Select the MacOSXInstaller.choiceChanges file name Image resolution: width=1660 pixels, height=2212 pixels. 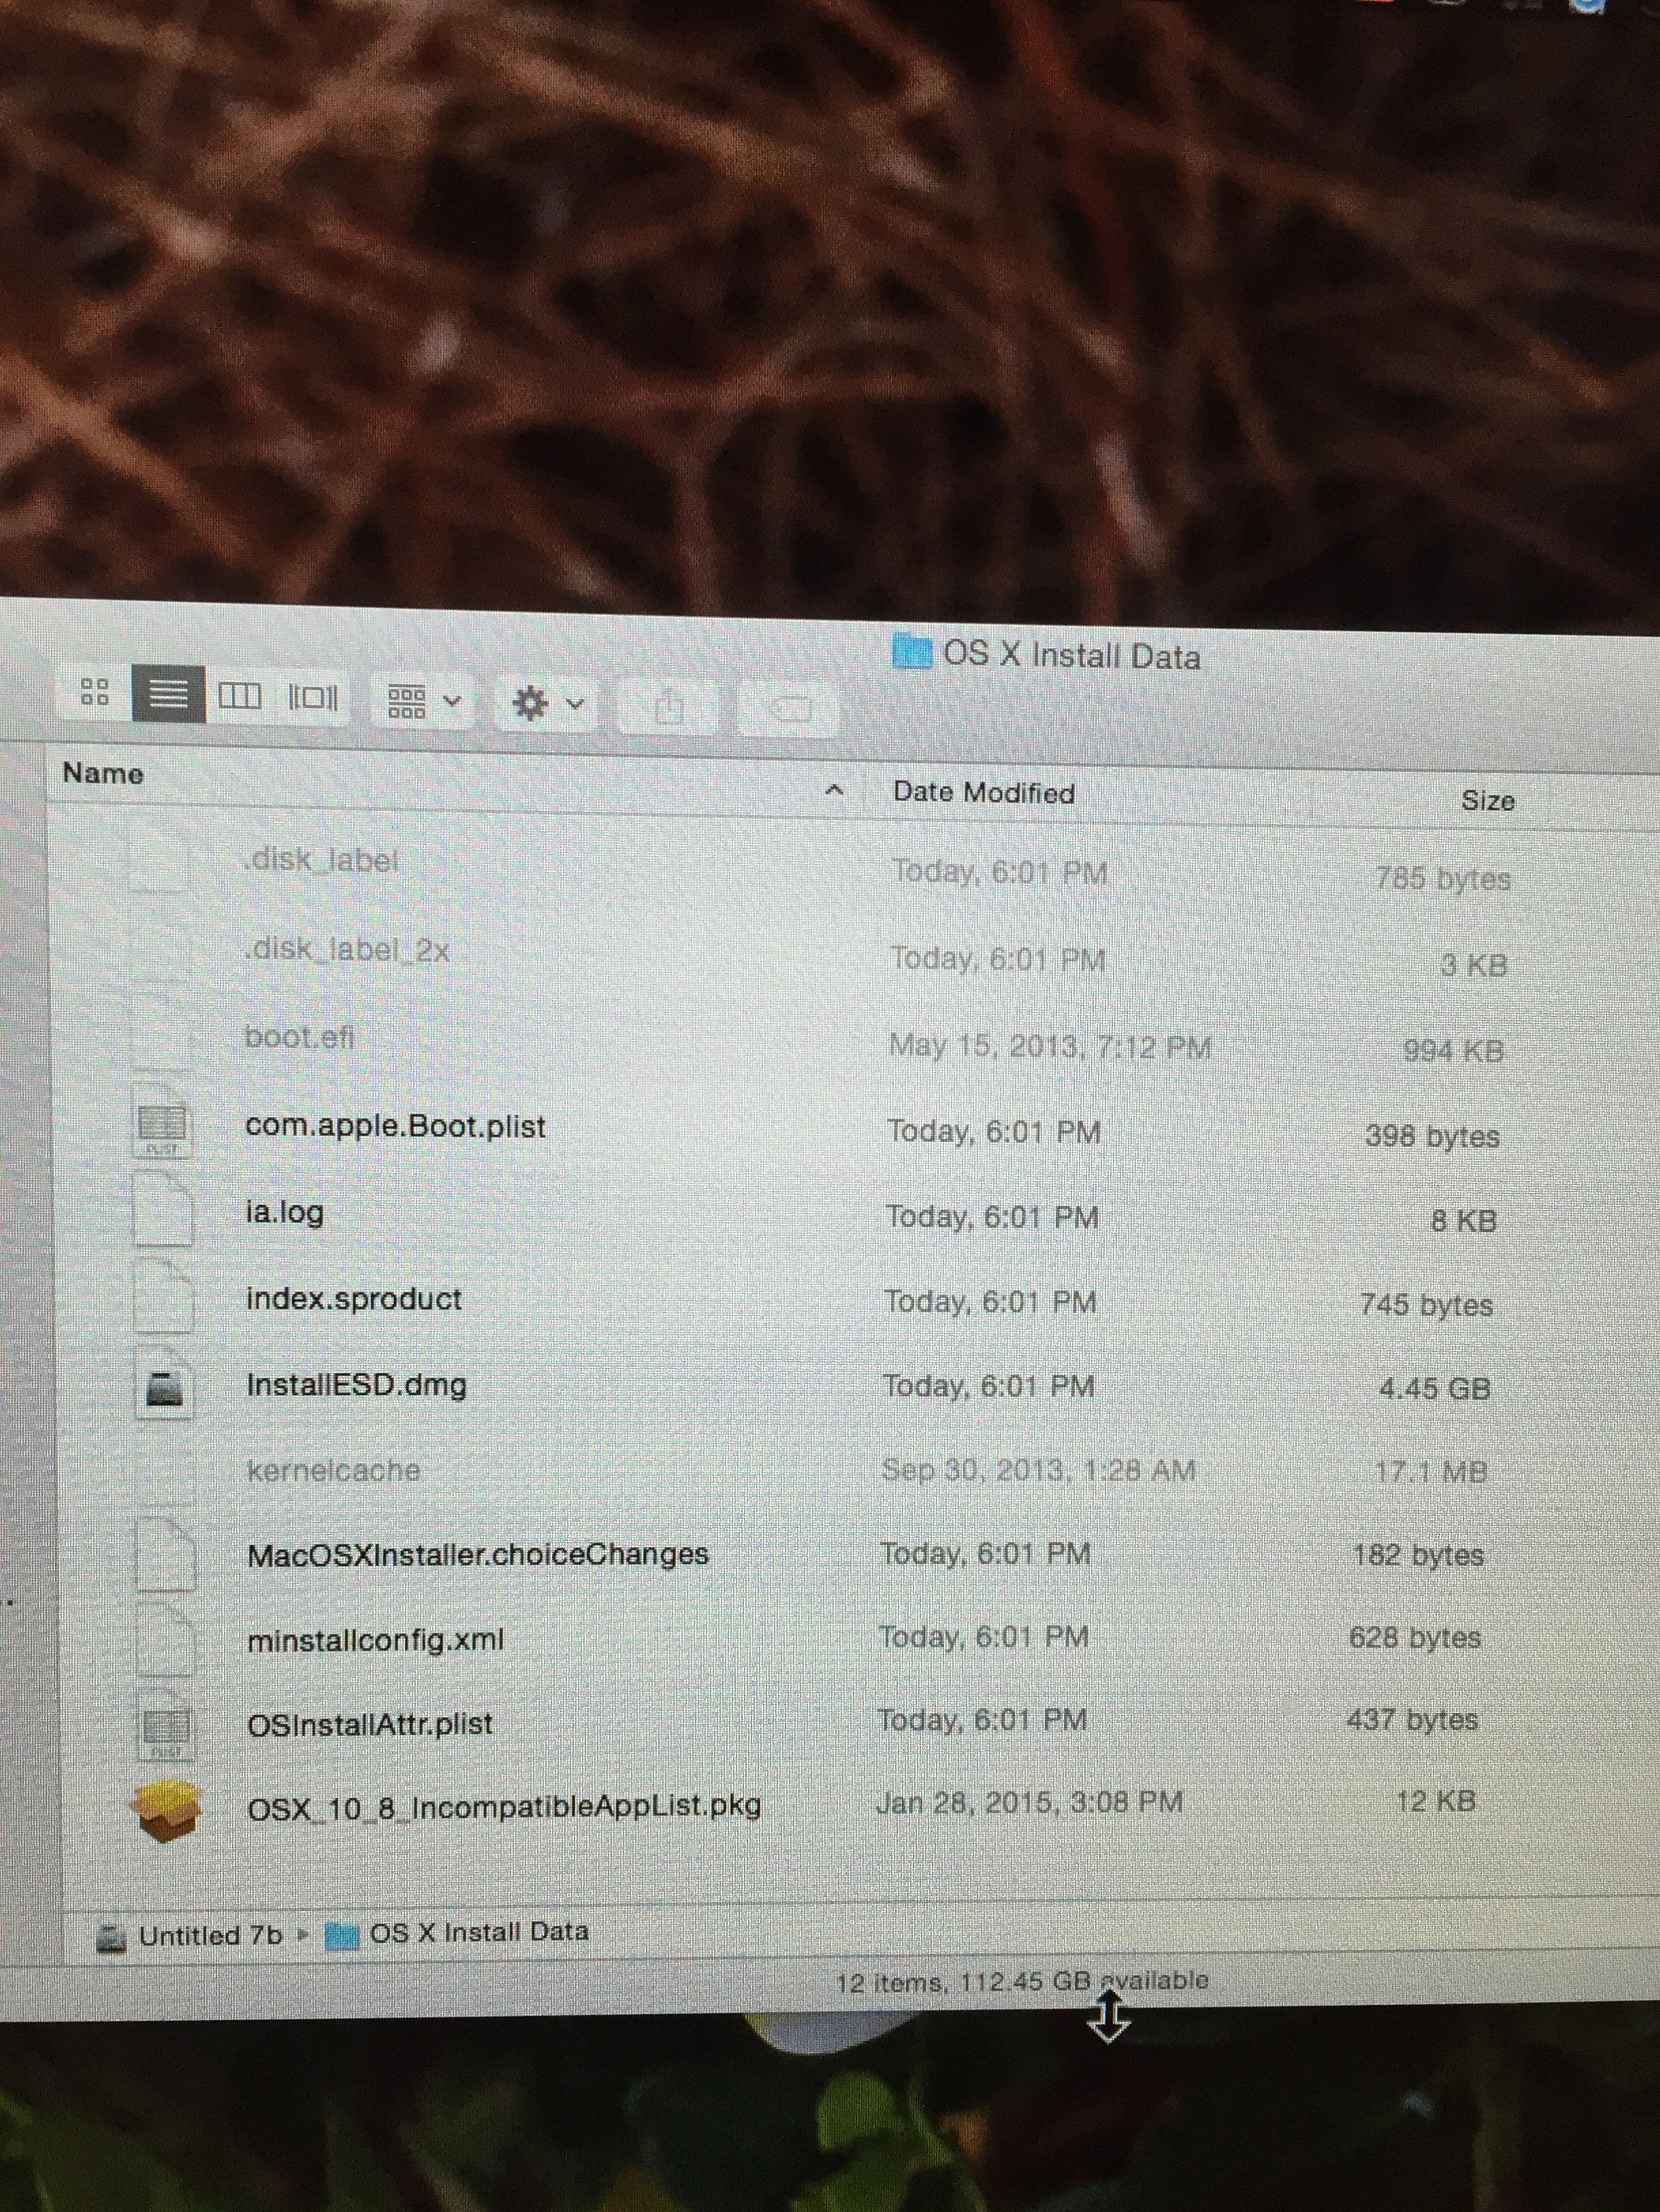pos(478,1555)
